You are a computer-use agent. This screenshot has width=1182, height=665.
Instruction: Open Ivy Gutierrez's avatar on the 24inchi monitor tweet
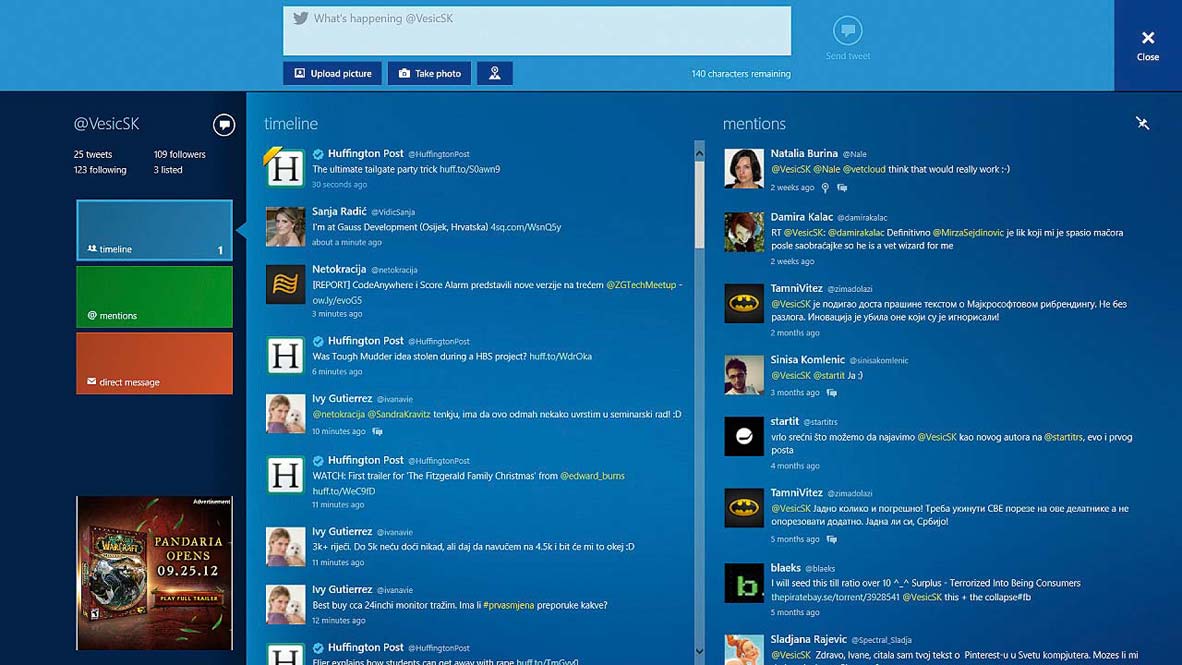point(285,604)
